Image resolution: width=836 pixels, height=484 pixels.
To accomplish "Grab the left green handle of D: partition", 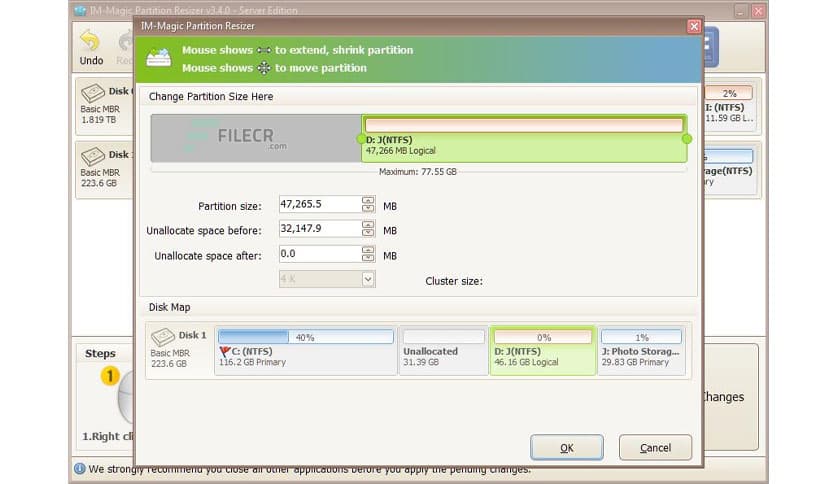I will tap(361, 139).
